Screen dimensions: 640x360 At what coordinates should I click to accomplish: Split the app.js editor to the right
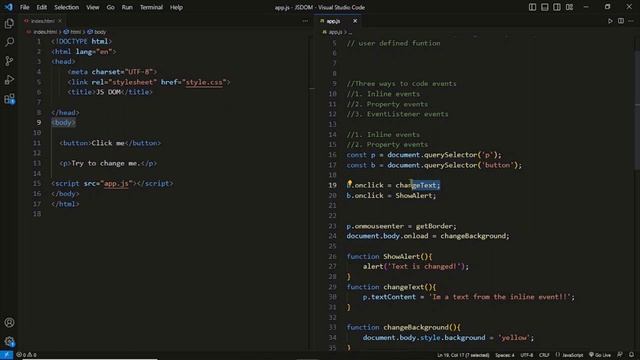pyautogui.click(x=621, y=21)
